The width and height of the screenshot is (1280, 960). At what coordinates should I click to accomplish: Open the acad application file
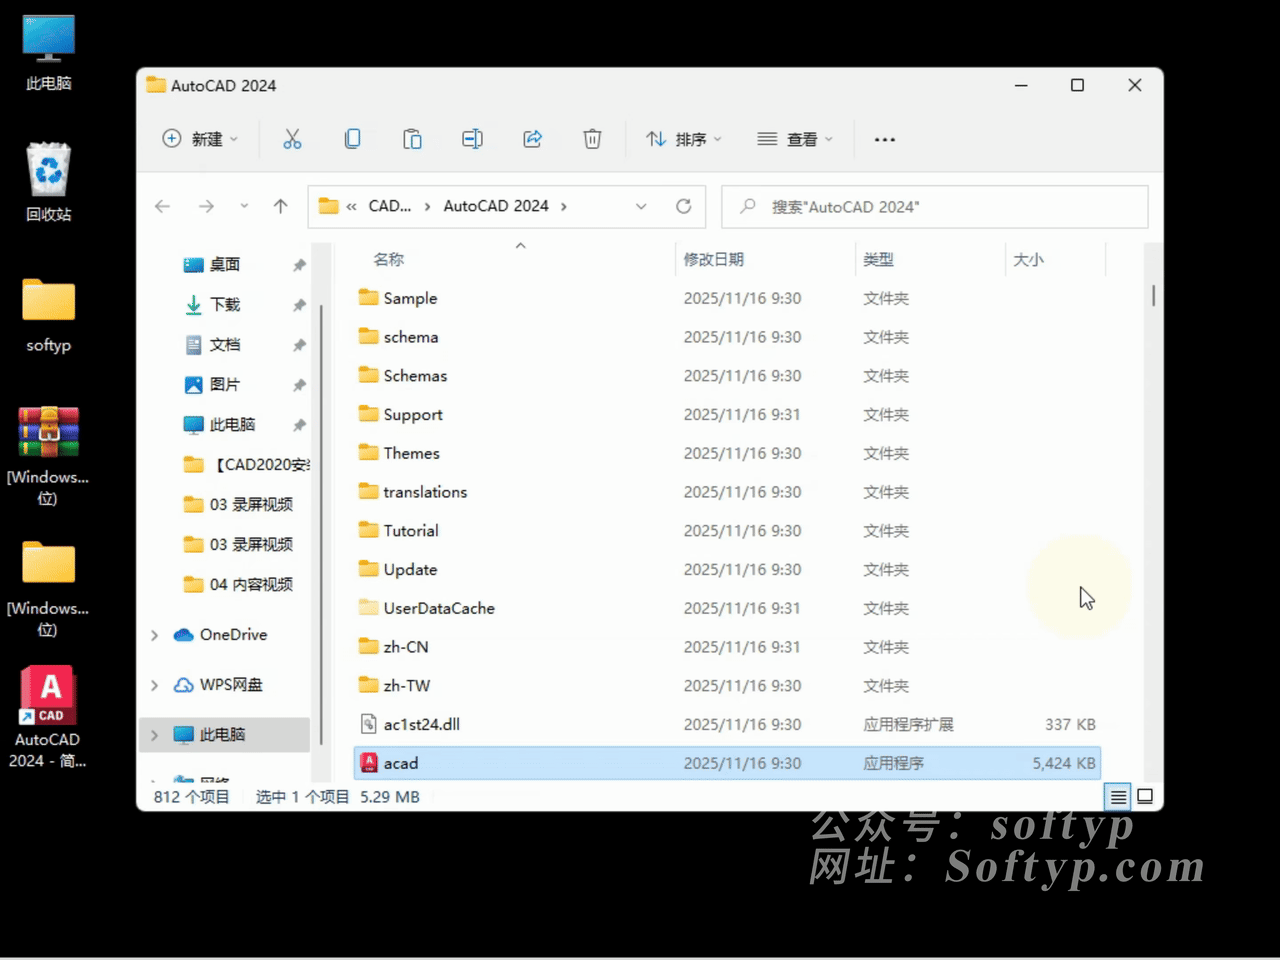[401, 763]
